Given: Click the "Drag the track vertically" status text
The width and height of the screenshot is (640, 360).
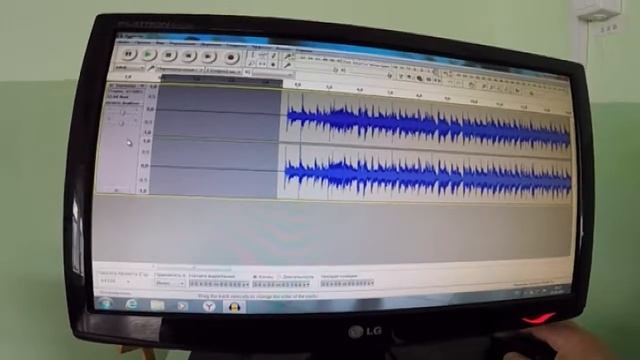Looking at the screenshot, I should [x=258, y=296].
